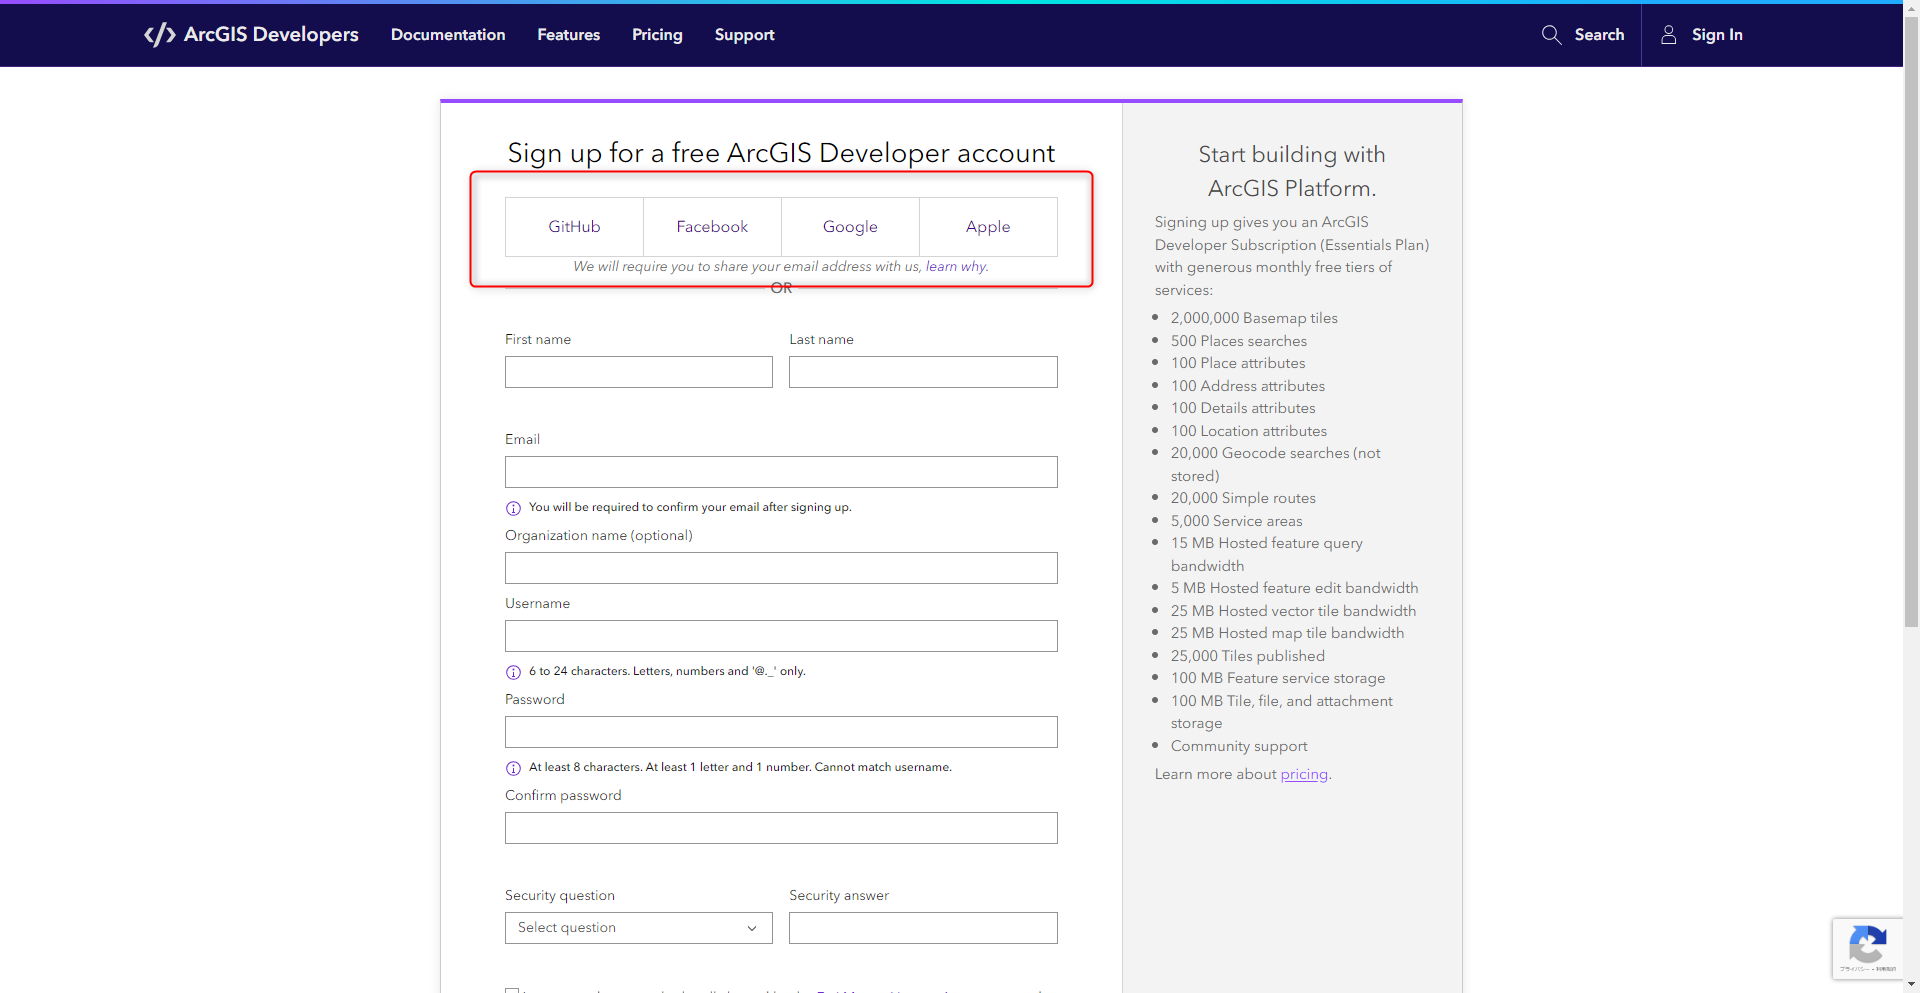Sign up with Facebook
Viewport: 1920px width, 993px height.
click(712, 227)
